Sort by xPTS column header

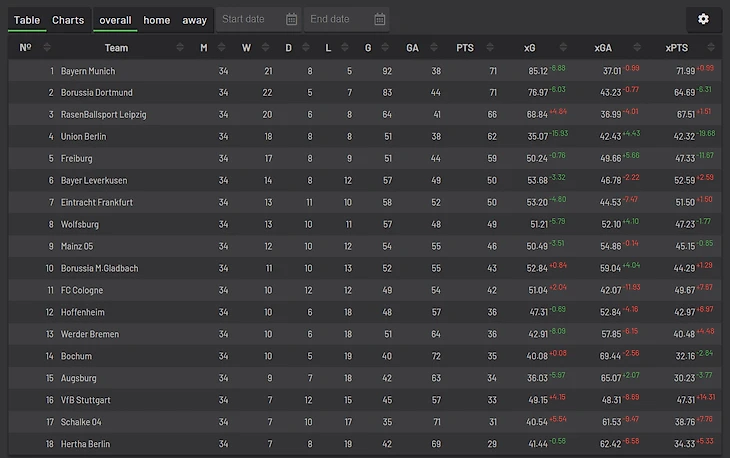[676, 47]
